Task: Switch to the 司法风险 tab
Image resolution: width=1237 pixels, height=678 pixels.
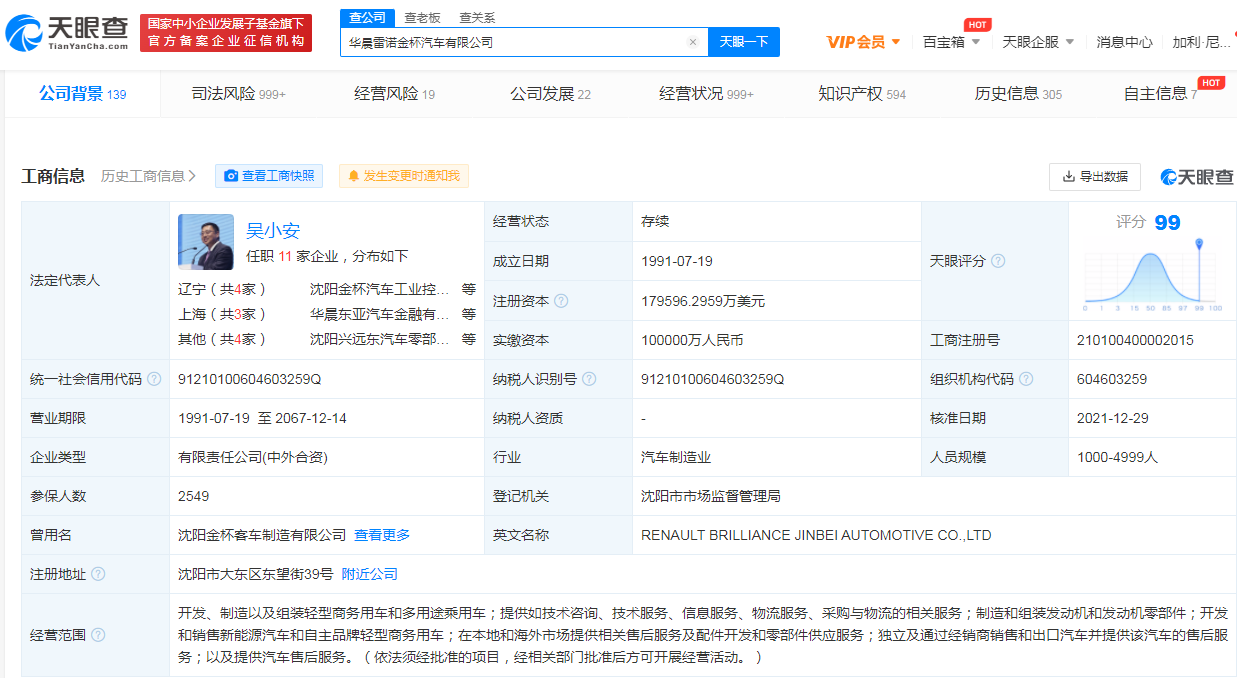Action: click(x=238, y=94)
